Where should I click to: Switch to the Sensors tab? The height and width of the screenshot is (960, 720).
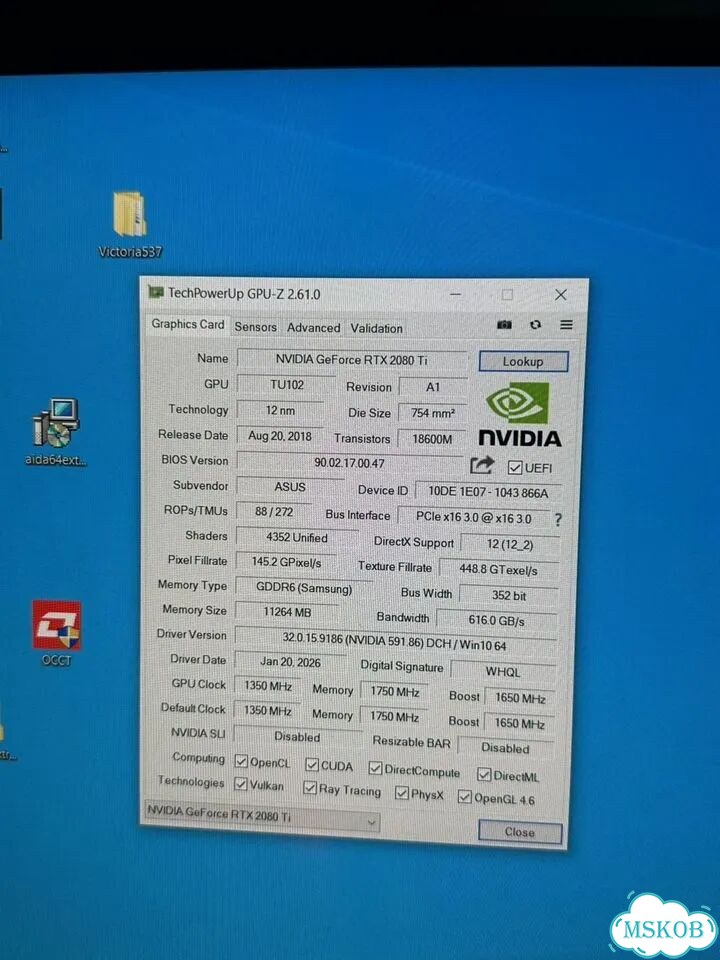pyautogui.click(x=255, y=327)
